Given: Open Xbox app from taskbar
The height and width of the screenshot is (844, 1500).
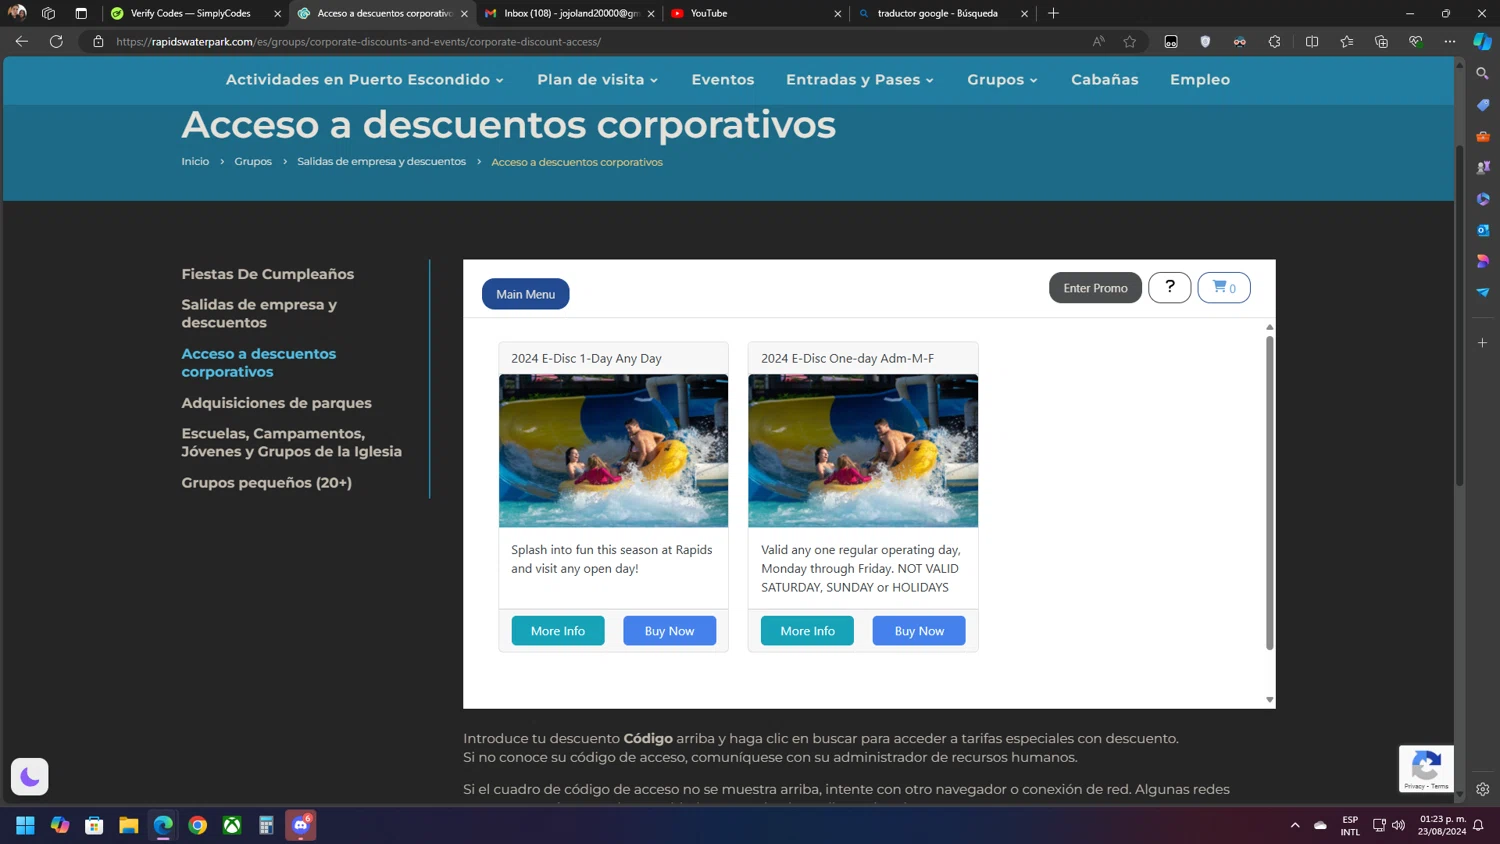Looking at the screenshot, I should [232, 825].
